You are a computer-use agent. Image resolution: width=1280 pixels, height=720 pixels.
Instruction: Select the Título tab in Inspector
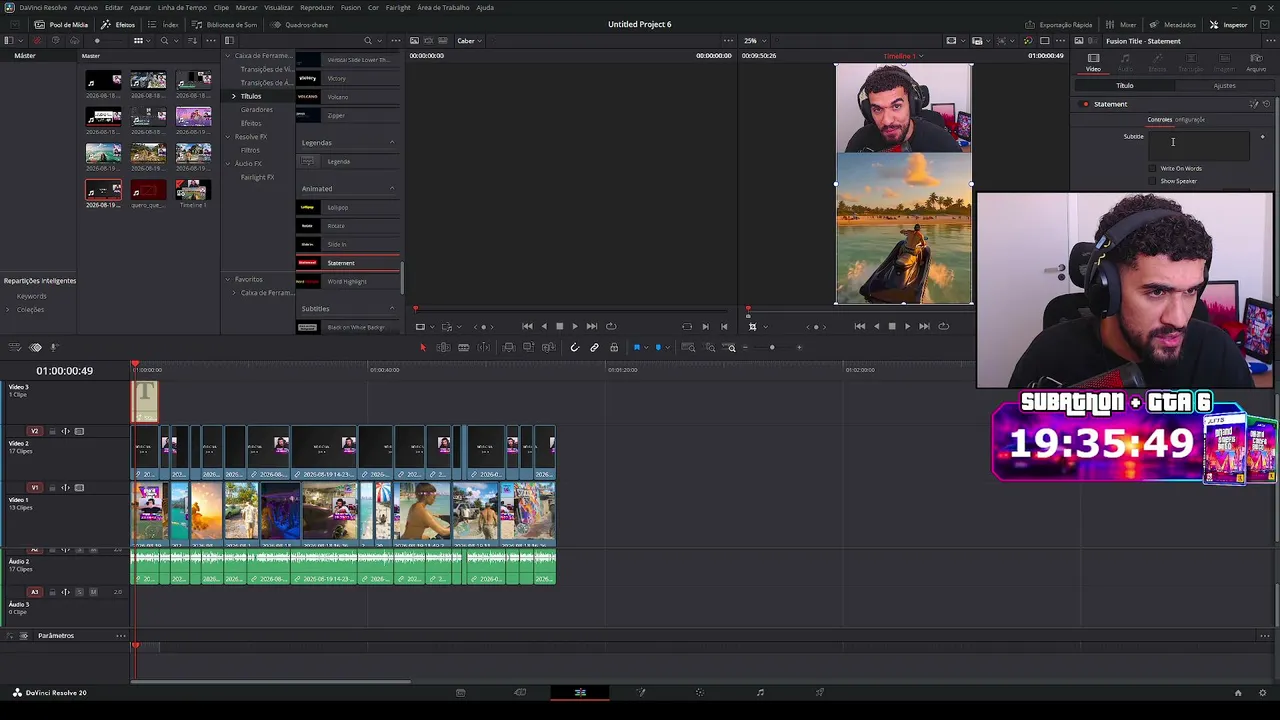tap(1125, 86)
